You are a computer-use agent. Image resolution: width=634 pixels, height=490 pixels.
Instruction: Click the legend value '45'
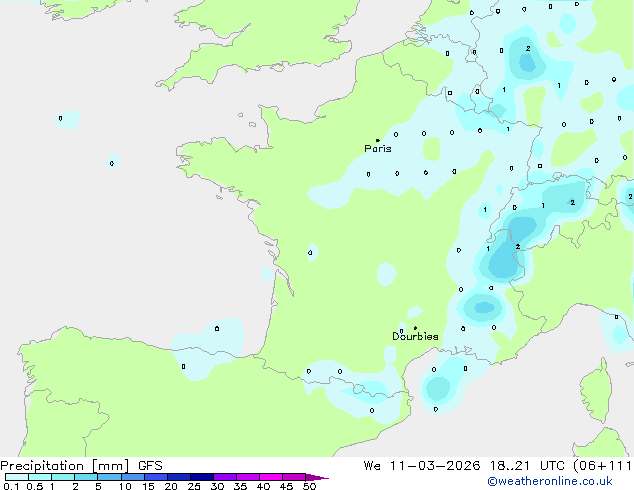286,486
